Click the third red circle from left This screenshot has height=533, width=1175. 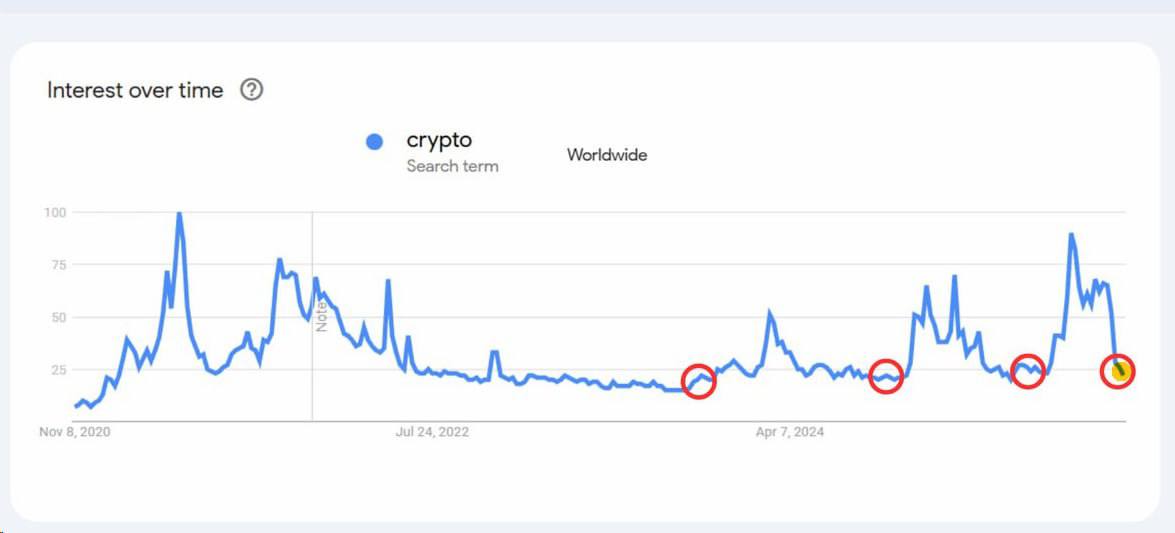[x=1028, y=370]
